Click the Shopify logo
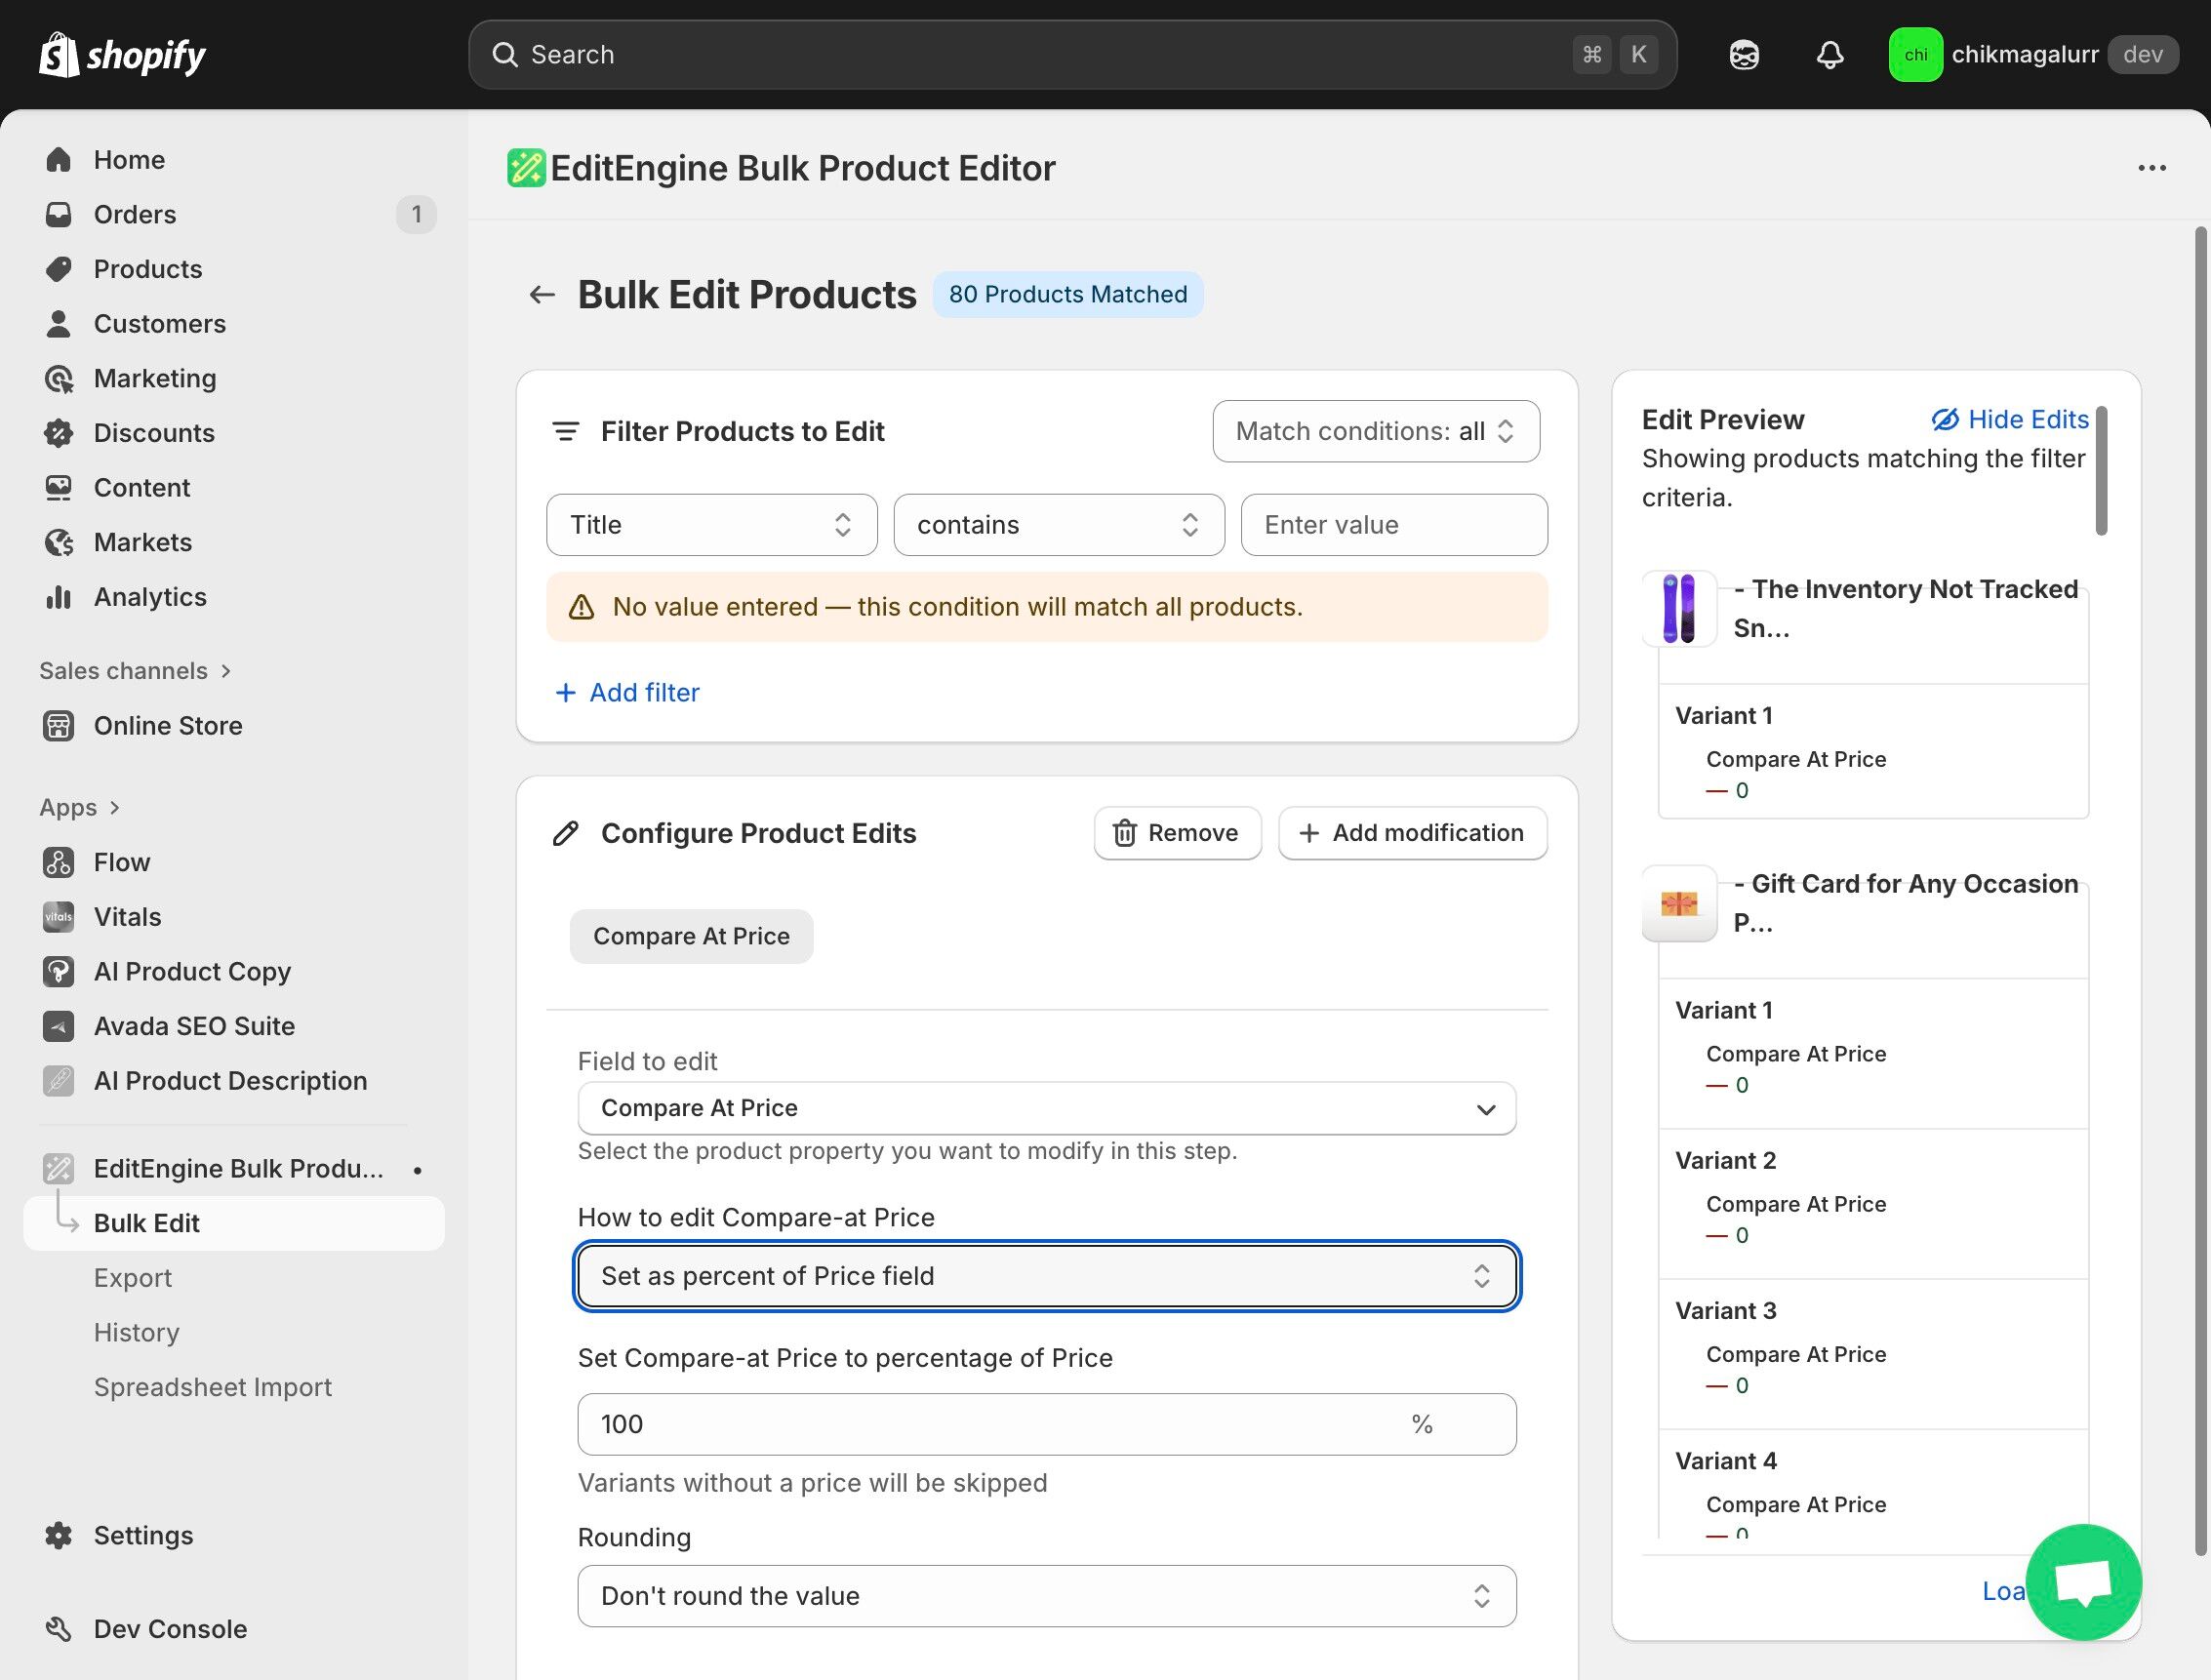 coord(122,55)
